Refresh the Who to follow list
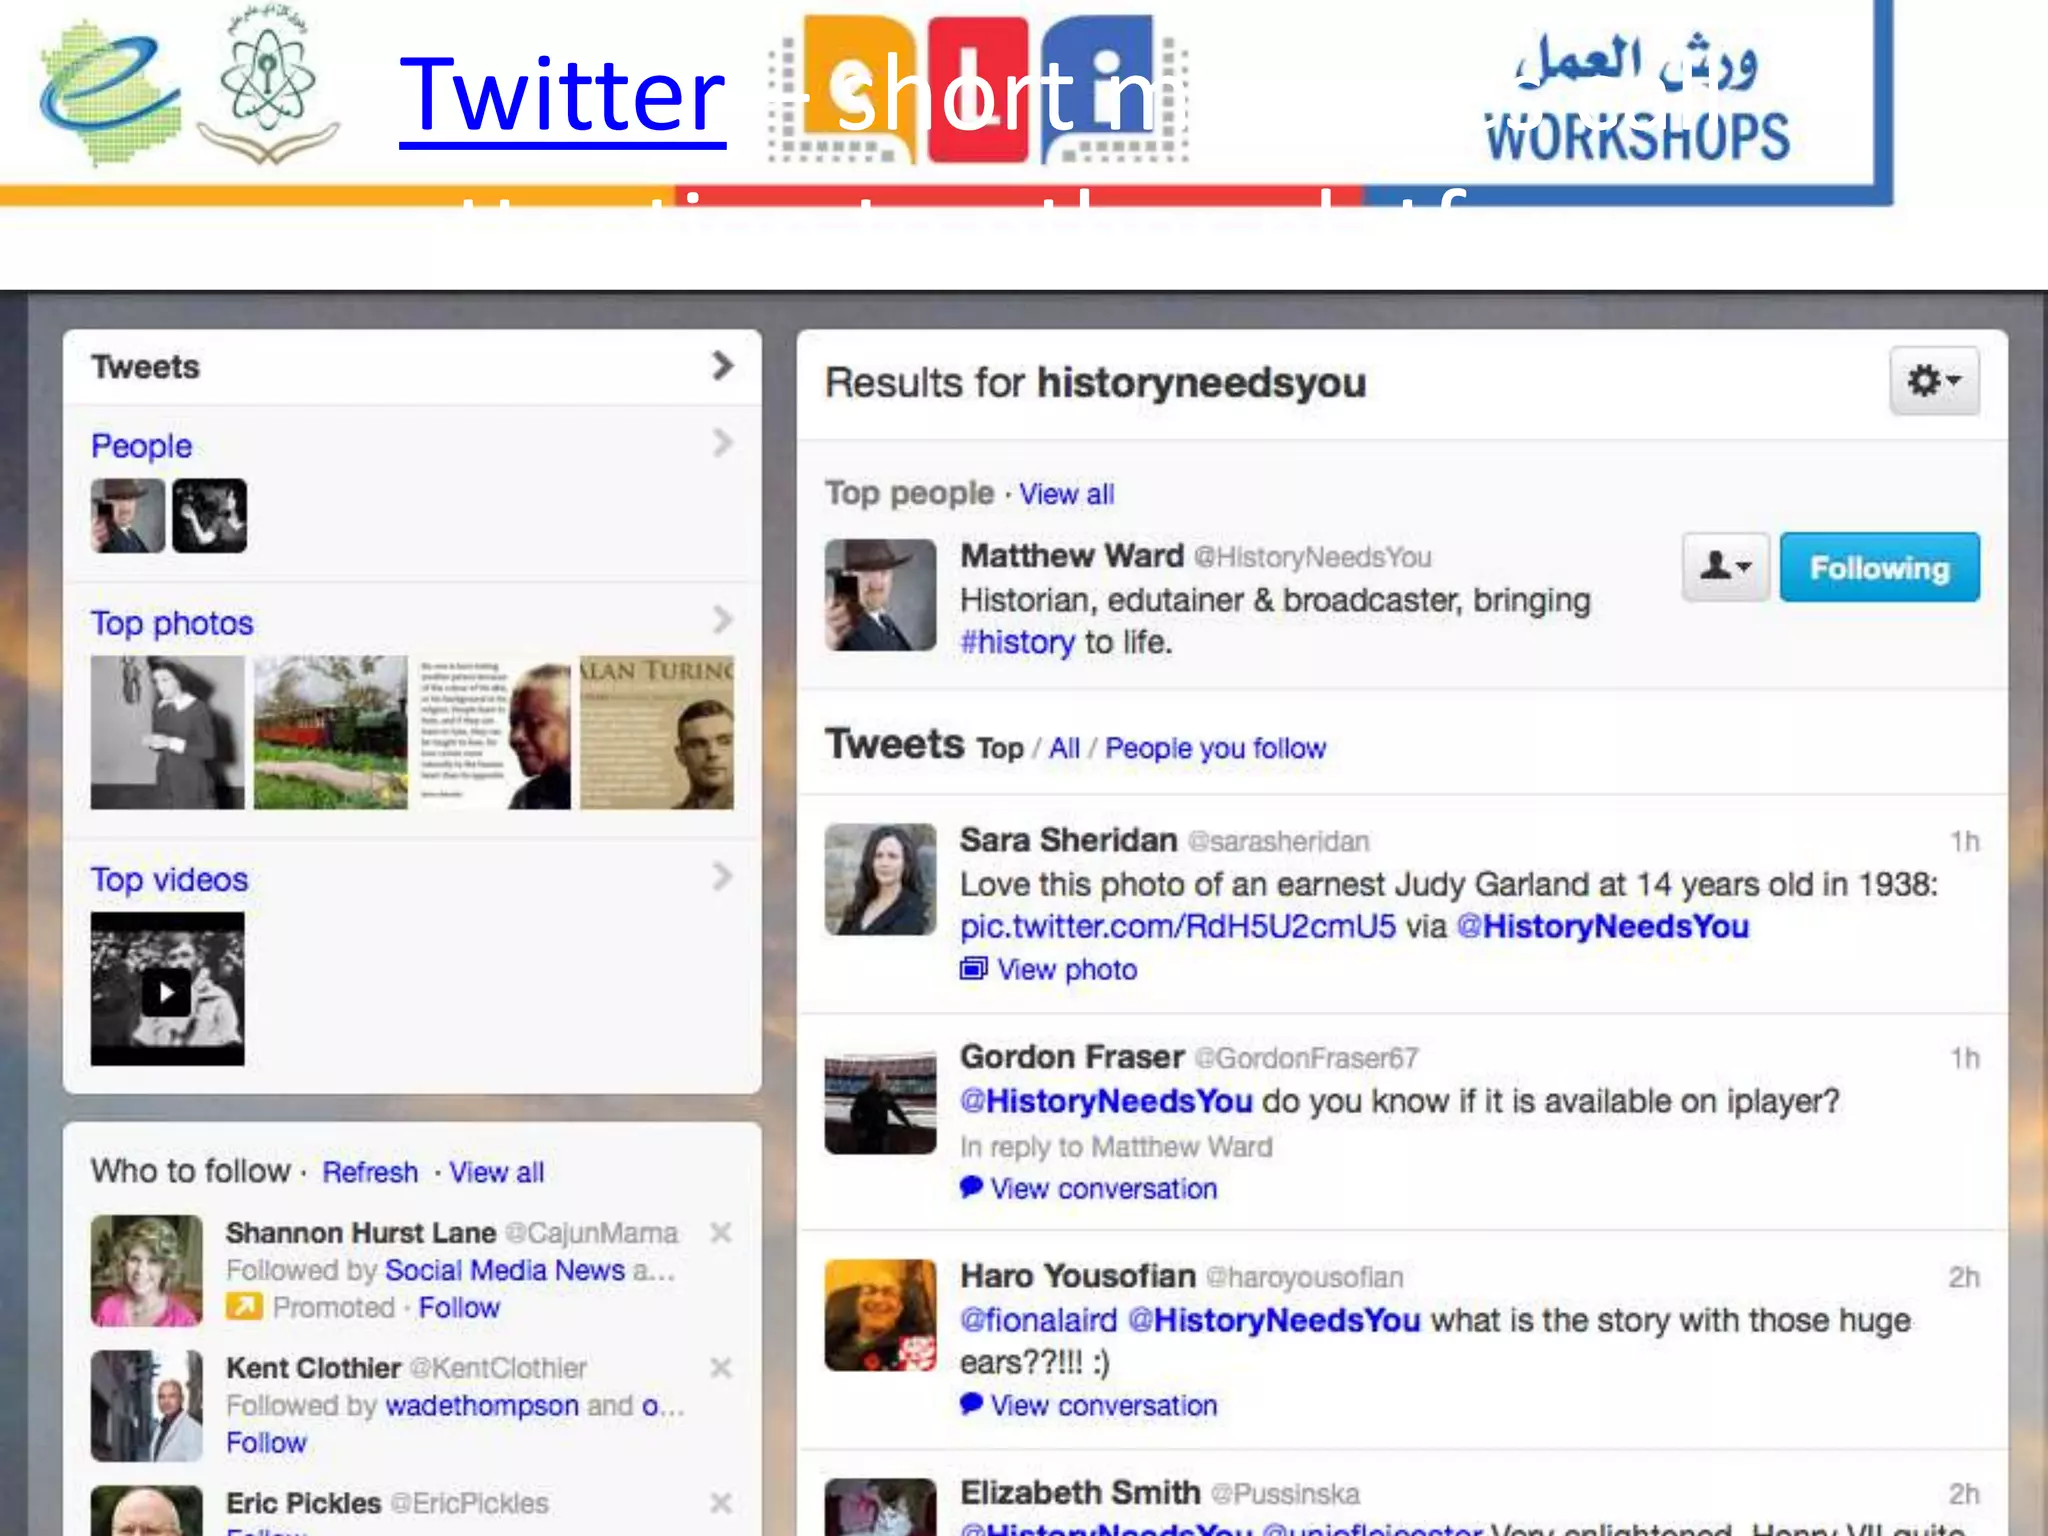Screen dimensions: 2048x1536 pos(370,1172)
